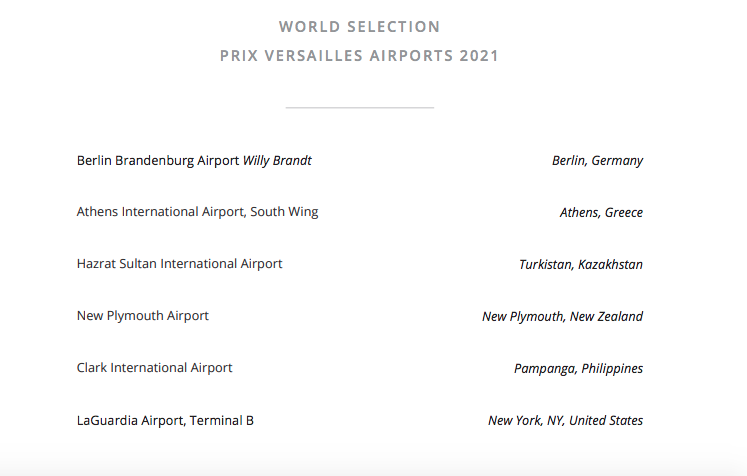Screen dimensions: 747x476
Task: Click the horizontal divider line below the heading
Action: [x=359, y=107]
